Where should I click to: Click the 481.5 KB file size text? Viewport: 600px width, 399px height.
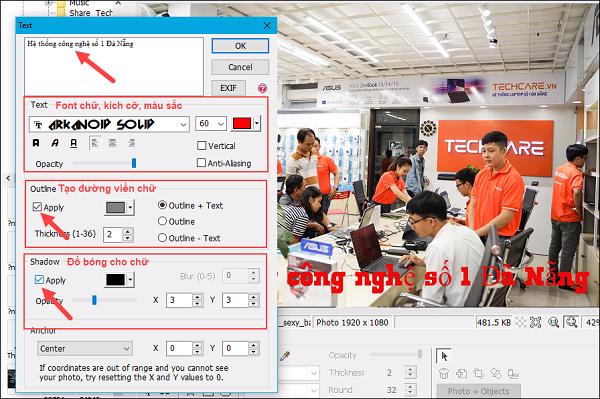(494, 322)
